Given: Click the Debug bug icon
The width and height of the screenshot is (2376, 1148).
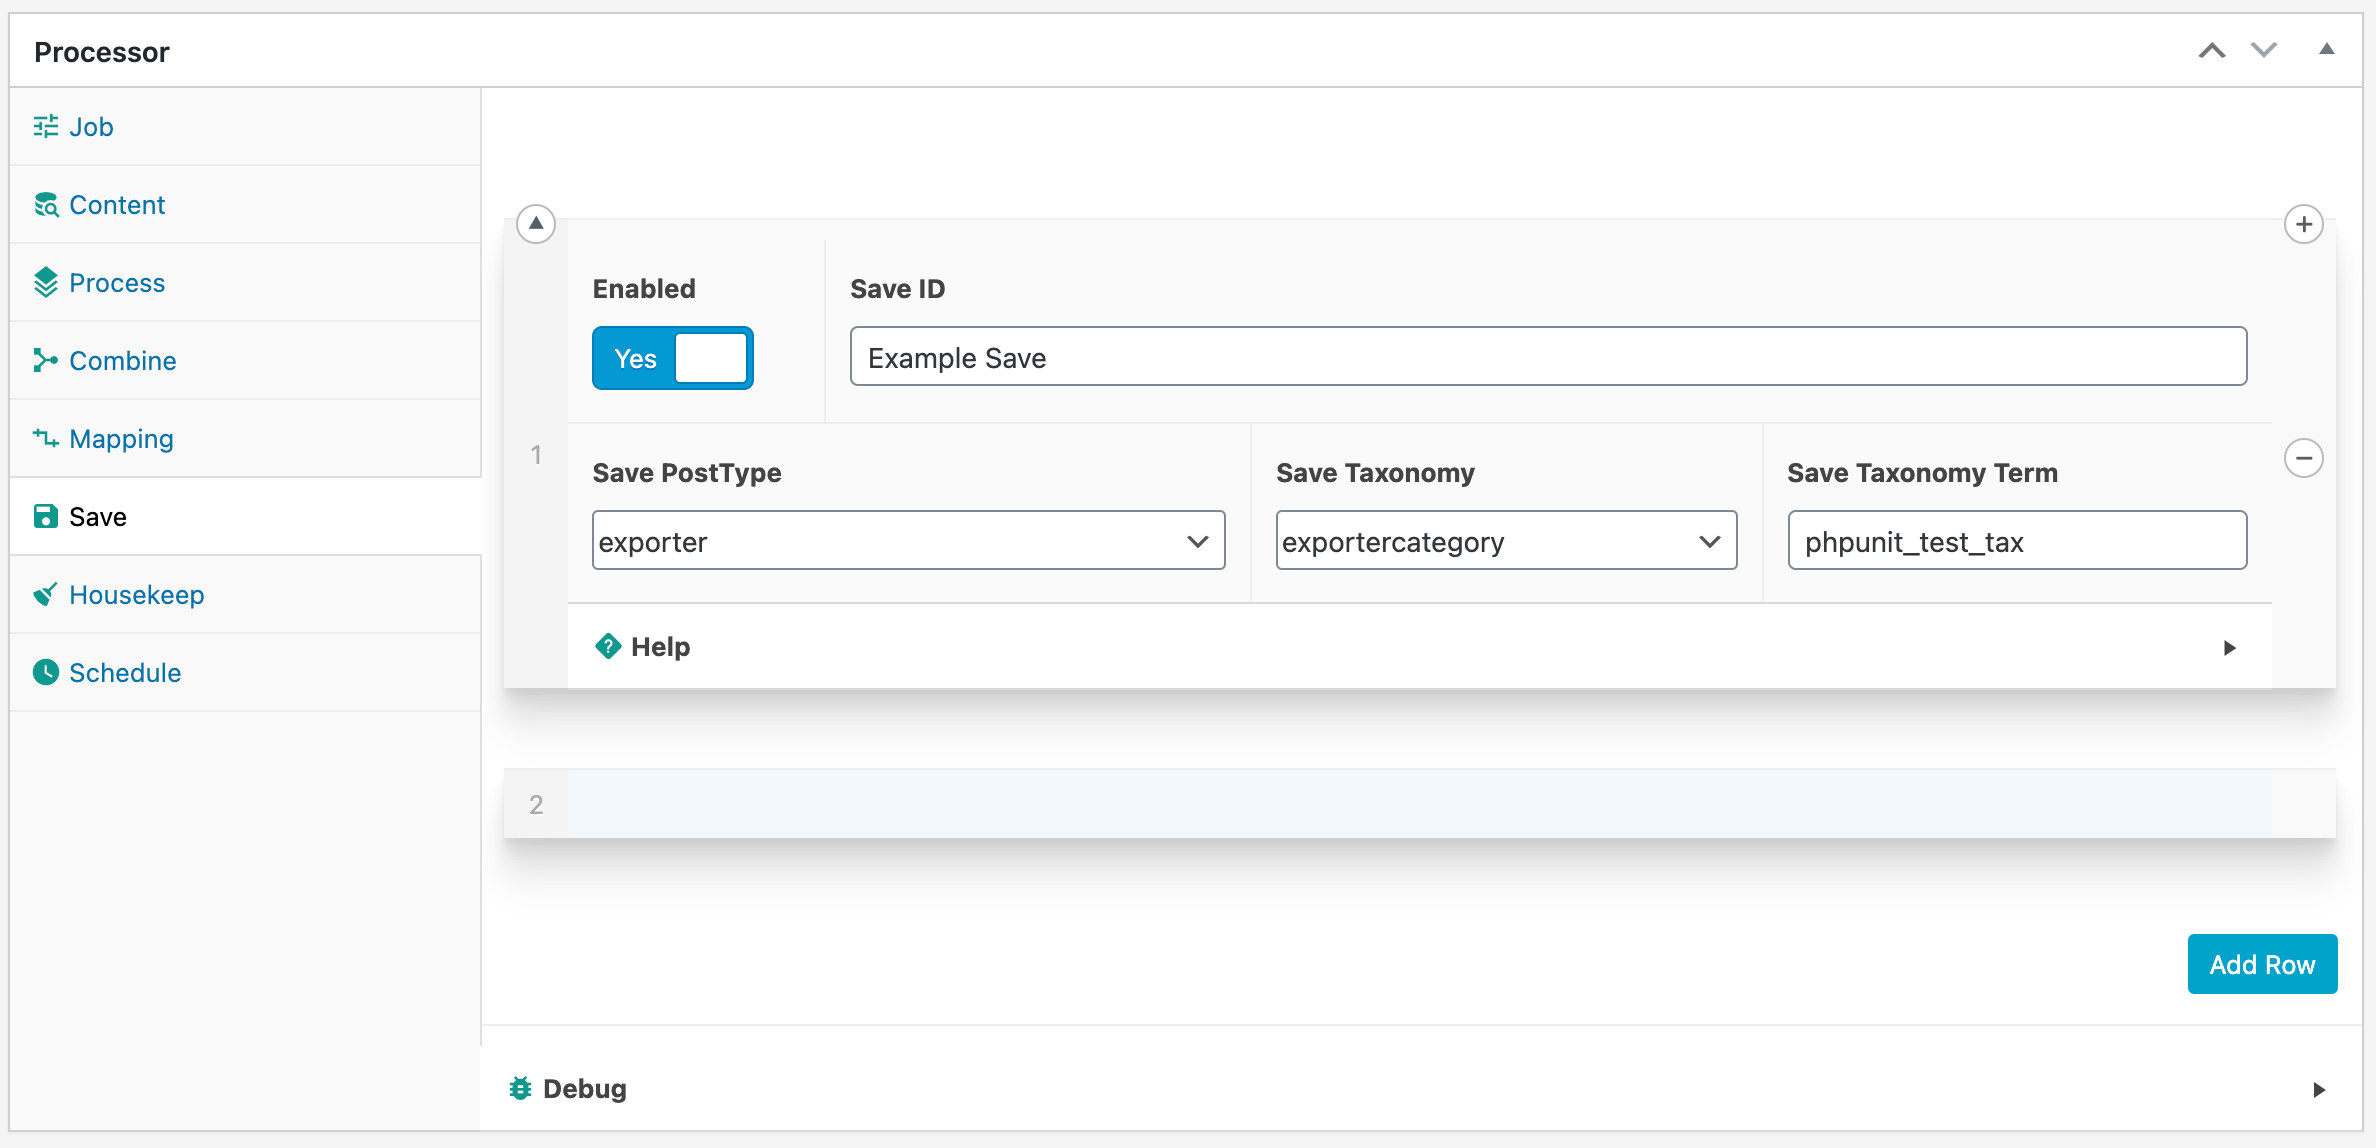Looking at the screenshot, I should point(520,1089).
